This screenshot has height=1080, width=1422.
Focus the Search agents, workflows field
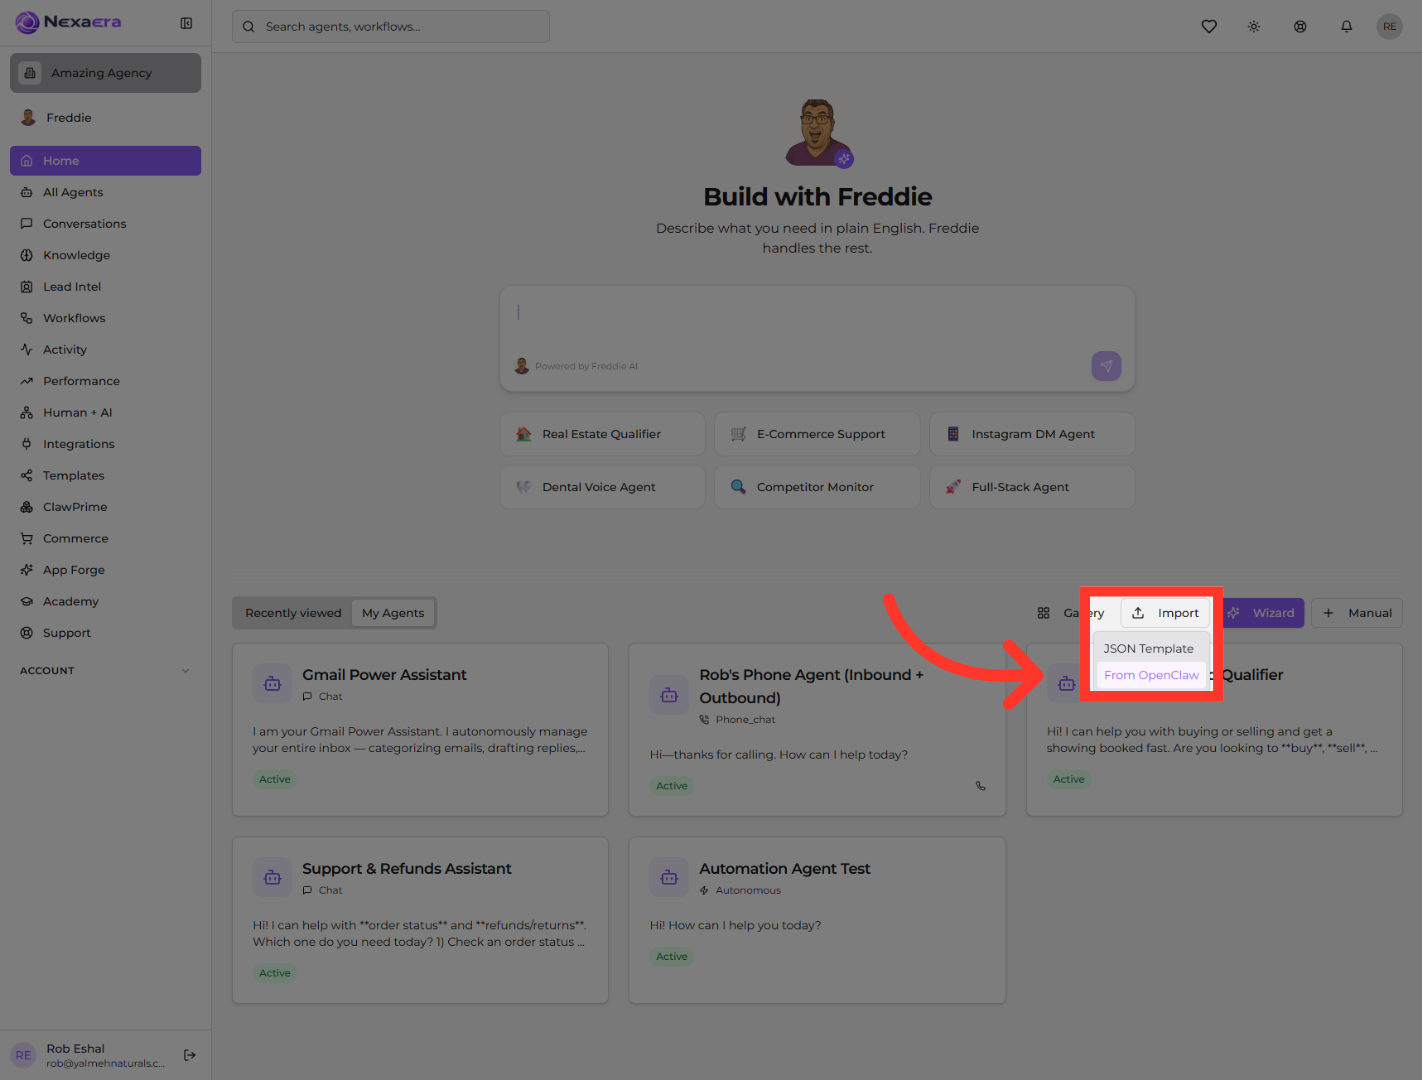point(391,27)
